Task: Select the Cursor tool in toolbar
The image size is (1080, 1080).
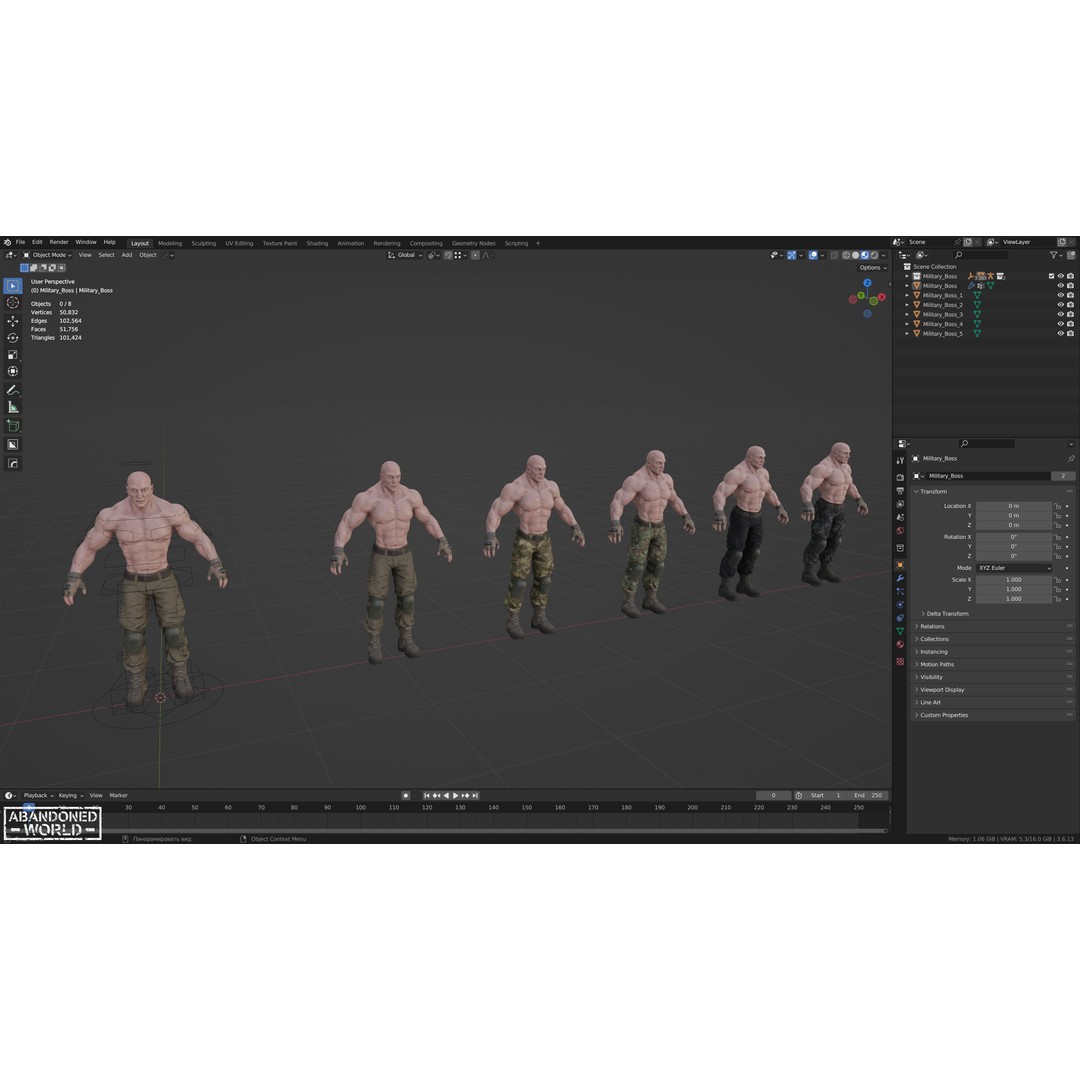Action: tap(12, 303)
